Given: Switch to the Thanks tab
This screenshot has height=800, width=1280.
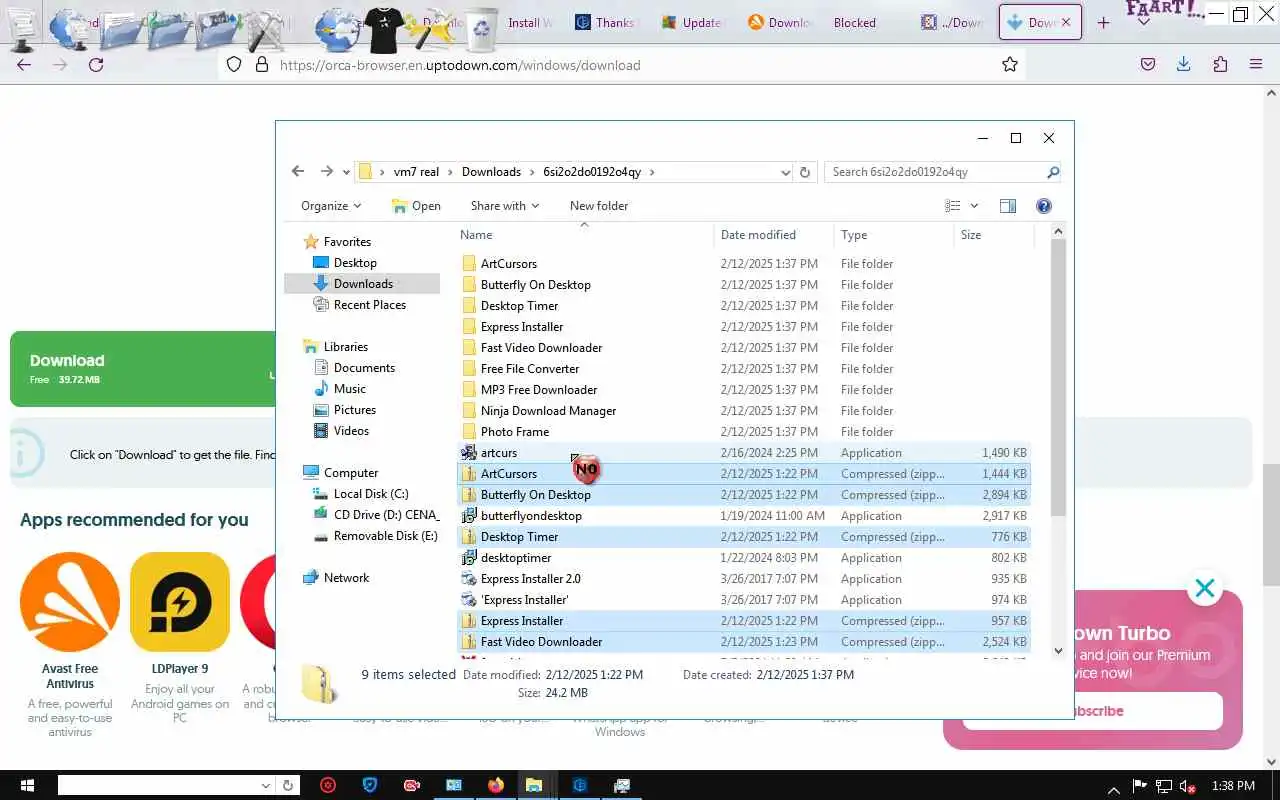Looking at the screenshot, I should (x=603, y=22).
